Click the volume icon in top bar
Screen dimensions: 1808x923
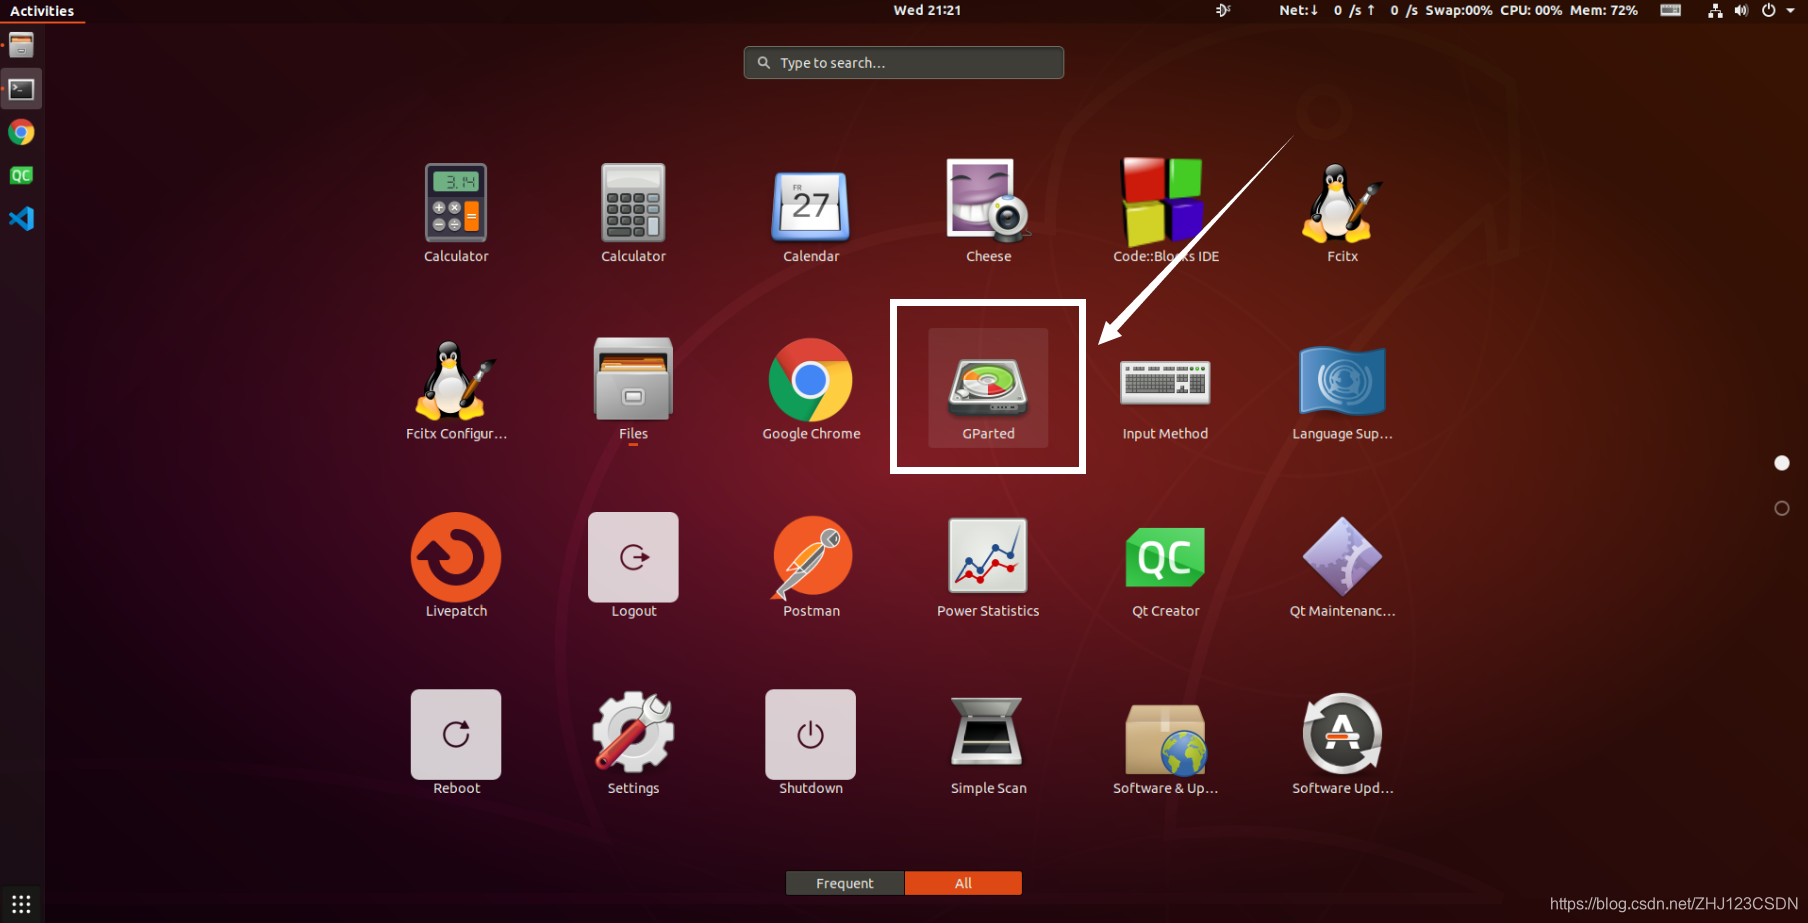pyautogui.click(x=1741, y=10)
